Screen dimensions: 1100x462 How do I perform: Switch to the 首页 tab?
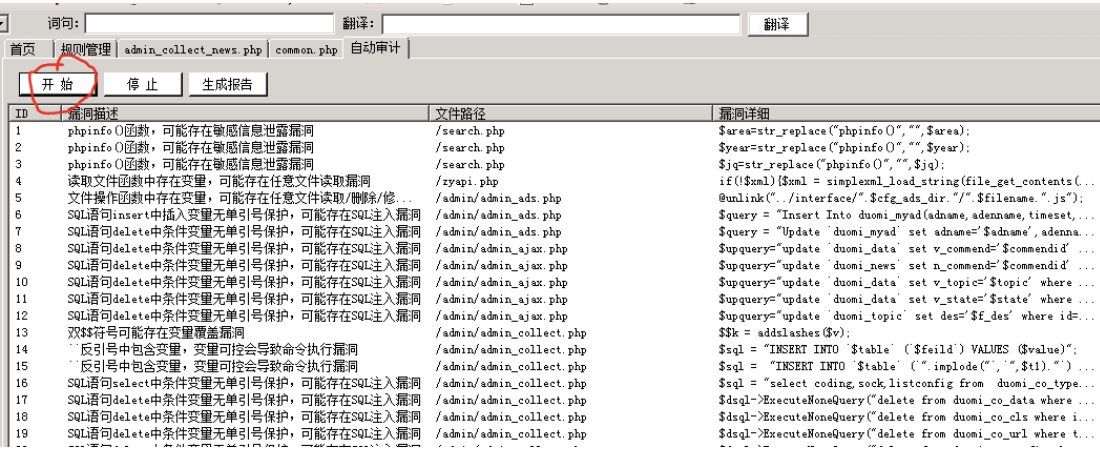pos(22,49)
